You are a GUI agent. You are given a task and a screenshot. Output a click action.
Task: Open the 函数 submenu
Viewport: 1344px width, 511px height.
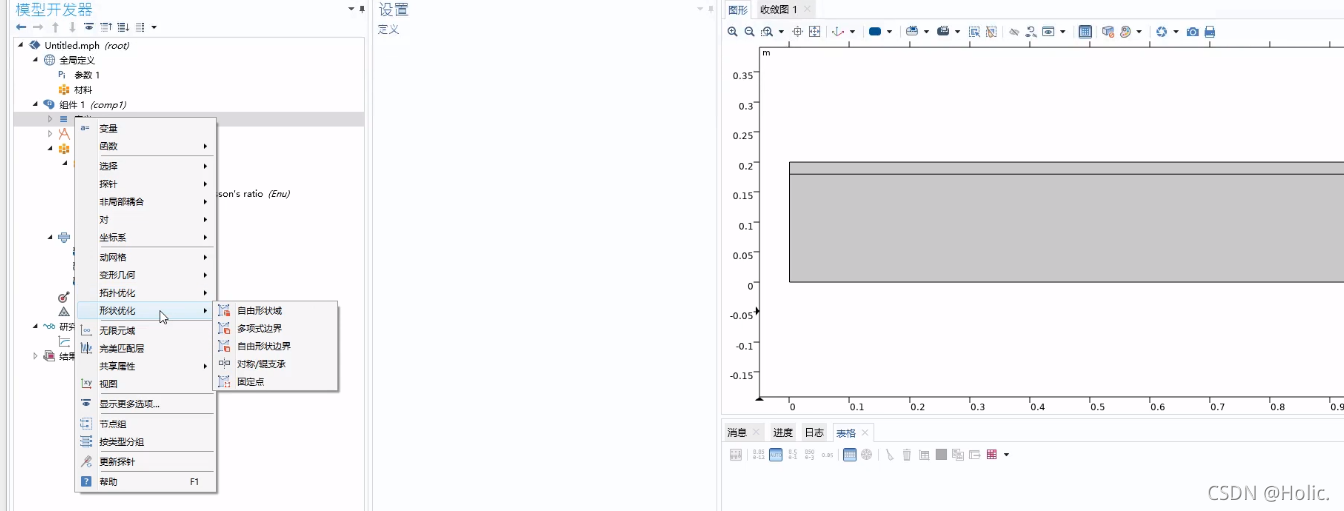point(146,146)
